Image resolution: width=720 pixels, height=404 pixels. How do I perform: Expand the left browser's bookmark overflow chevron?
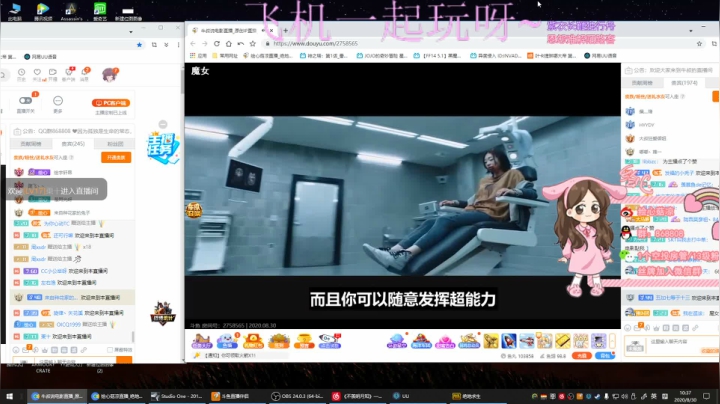pyautogui.click(x=166, y=45)
